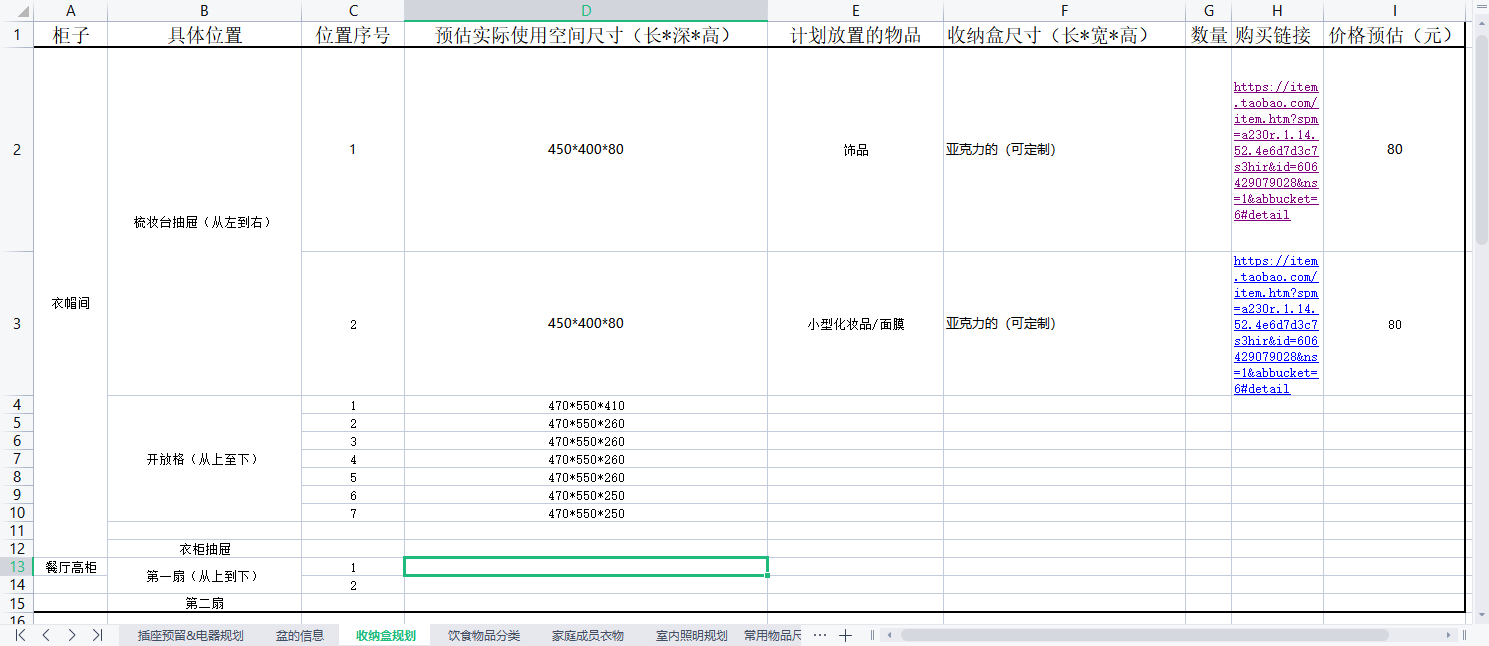Open the 室内照明规划 sheet tab
Image resolution: width=1489 pixels, height=646 pixels.
[x=692, y=635]
